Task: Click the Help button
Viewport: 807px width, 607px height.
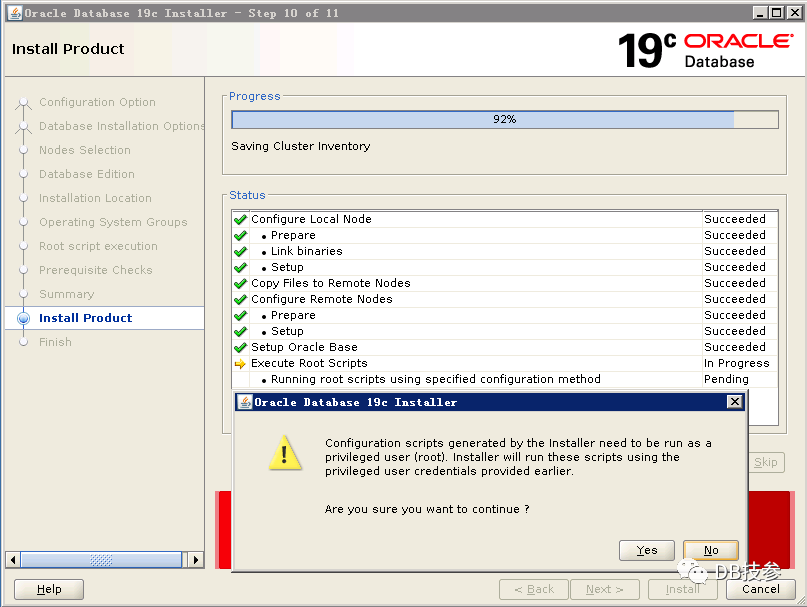Action: (x=49, y=589)
